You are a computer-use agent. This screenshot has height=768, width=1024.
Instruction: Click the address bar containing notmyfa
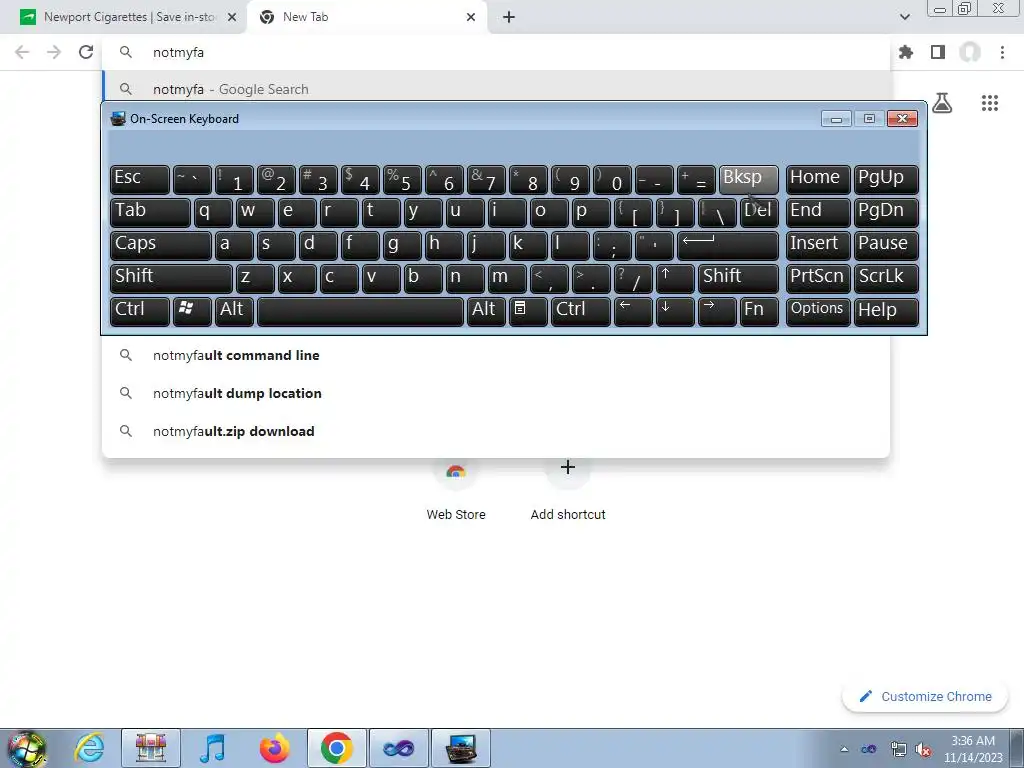[496, 52]
